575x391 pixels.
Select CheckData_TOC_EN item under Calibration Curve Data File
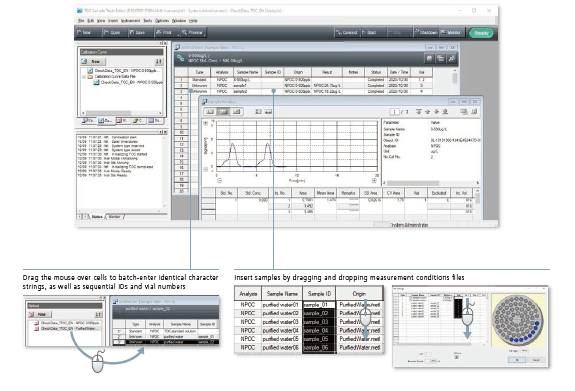coord(128,83)
